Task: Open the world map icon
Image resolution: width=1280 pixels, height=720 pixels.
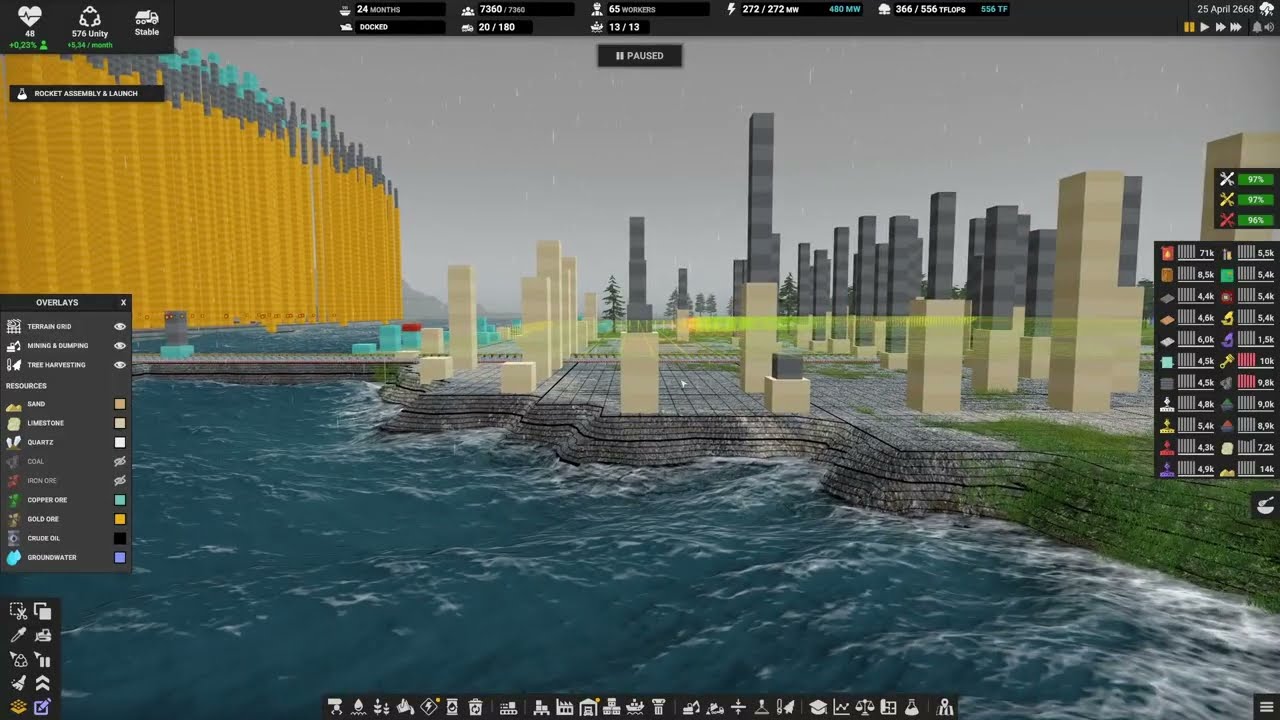Action: (945, 708)
